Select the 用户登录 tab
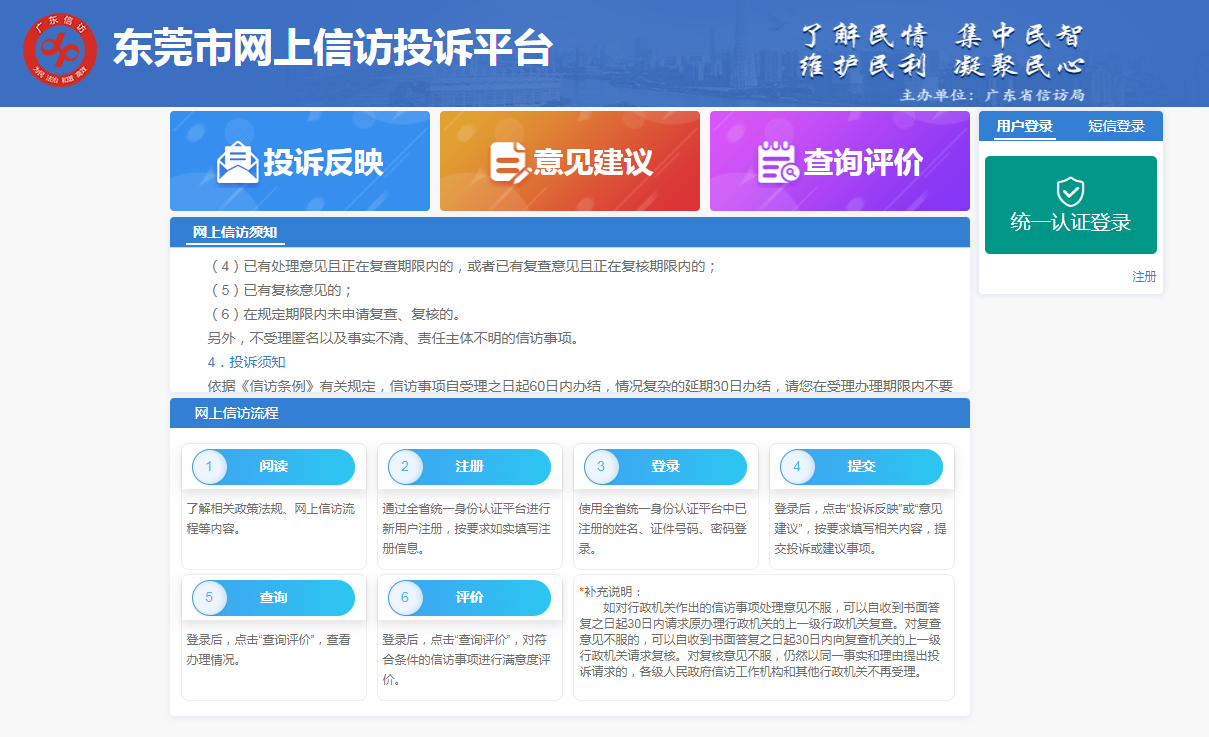Viewport: 1209px width, 737px height. tap(1022, 125)
